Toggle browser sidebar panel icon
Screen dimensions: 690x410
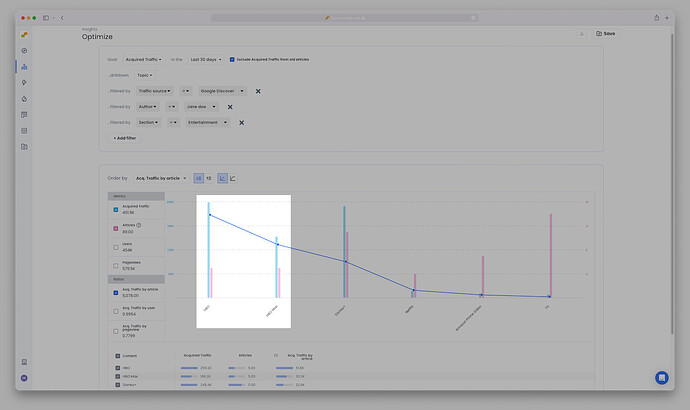coord(46,17)
